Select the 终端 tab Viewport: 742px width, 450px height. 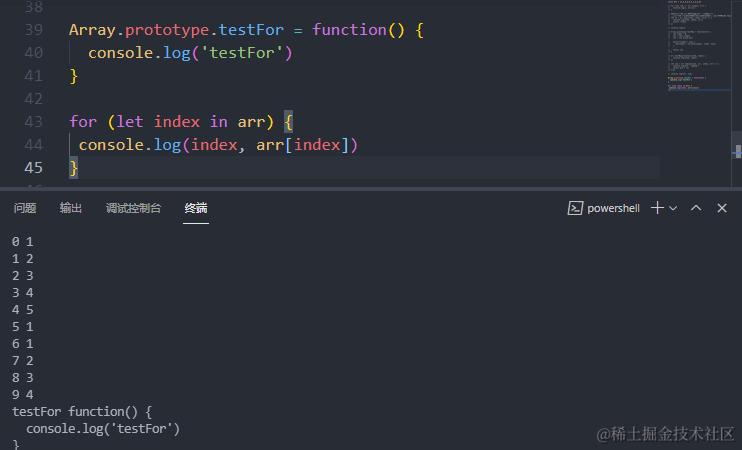point(196,208)
